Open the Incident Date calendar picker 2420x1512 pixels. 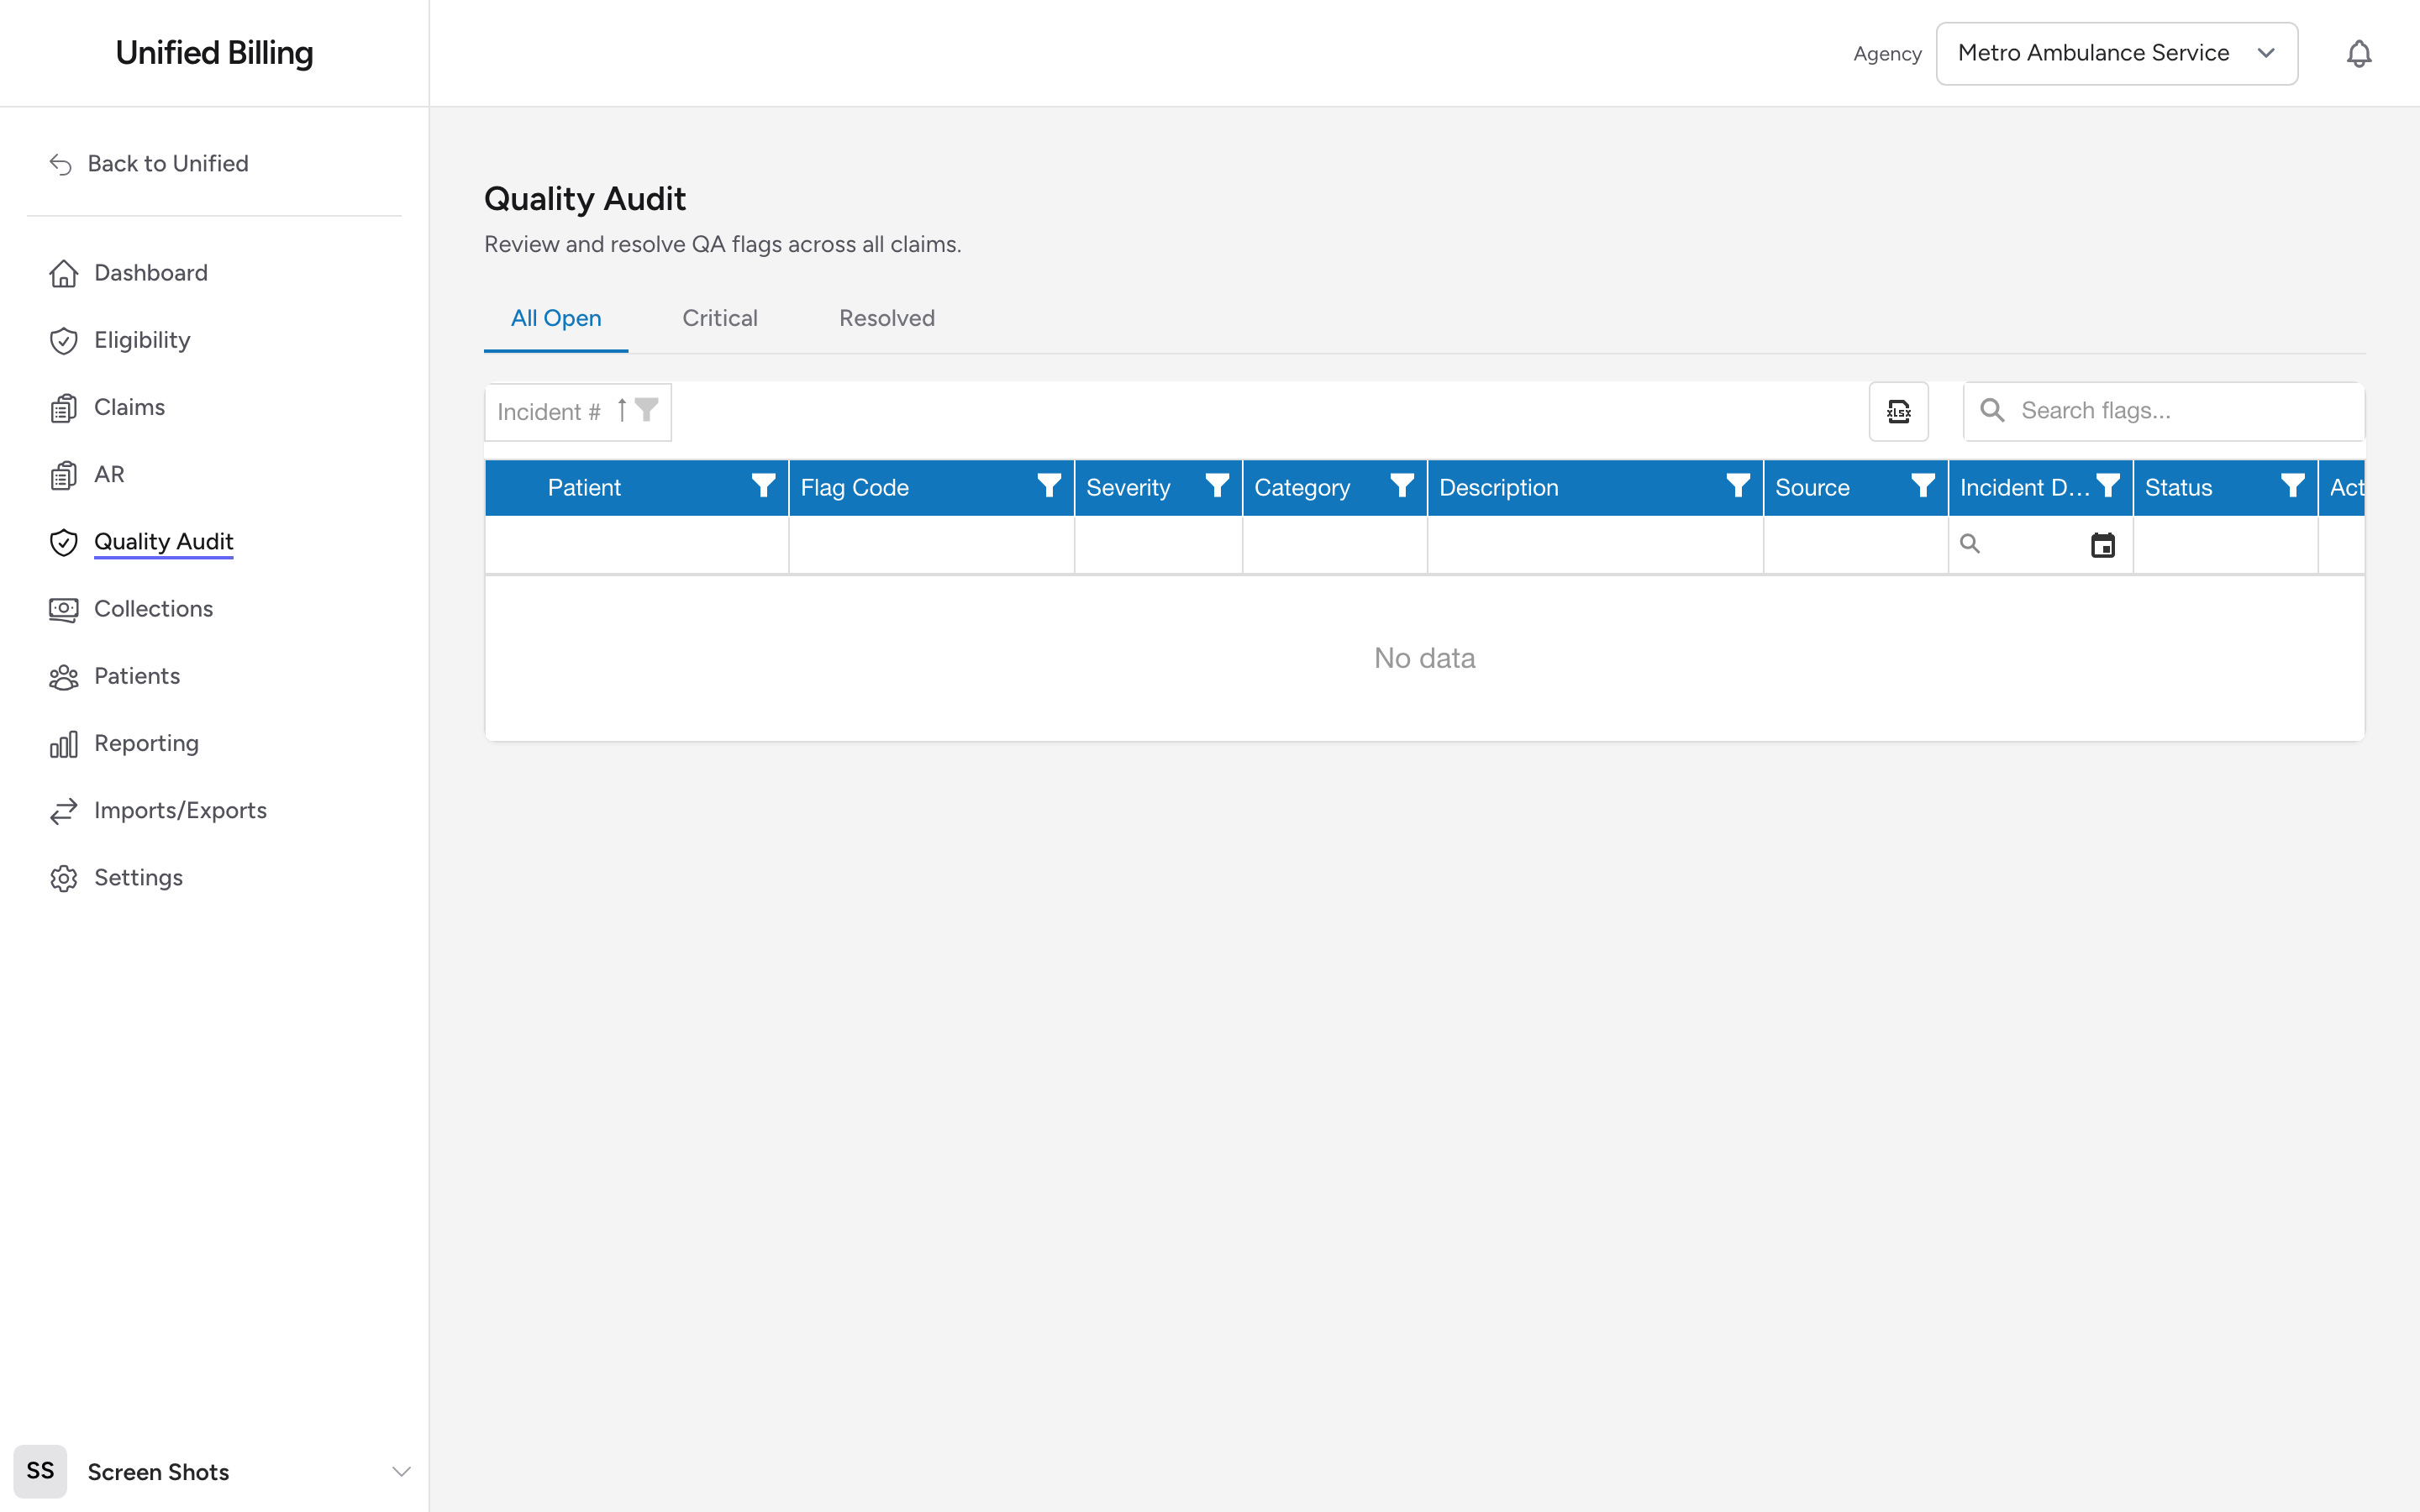tap(2103, 545)
